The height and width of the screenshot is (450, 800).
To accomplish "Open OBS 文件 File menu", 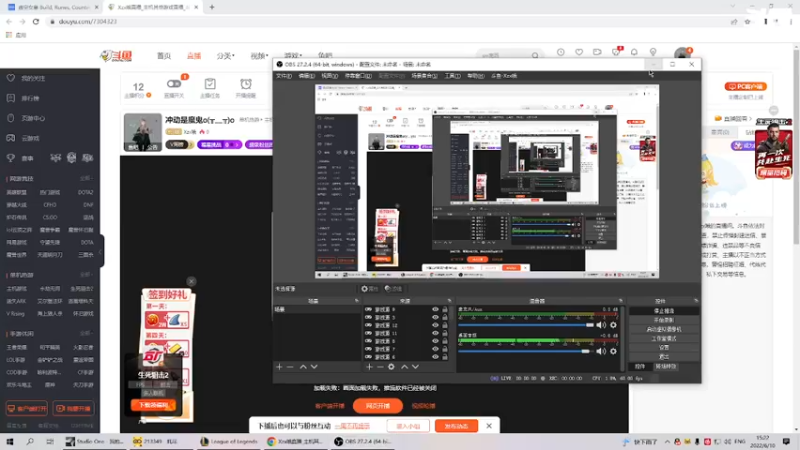I will 284,76.
